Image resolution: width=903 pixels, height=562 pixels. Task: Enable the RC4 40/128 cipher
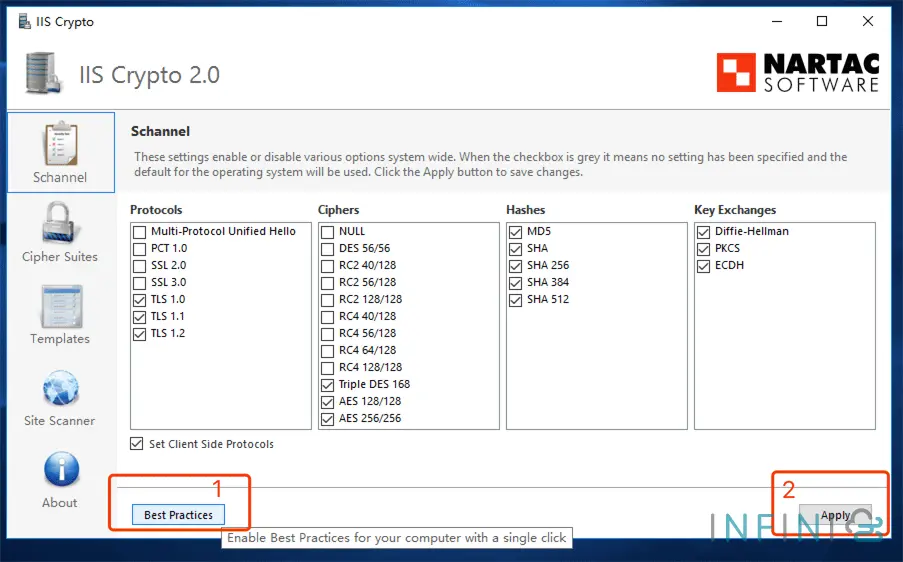pyautogui.click(x=327, y=317)
